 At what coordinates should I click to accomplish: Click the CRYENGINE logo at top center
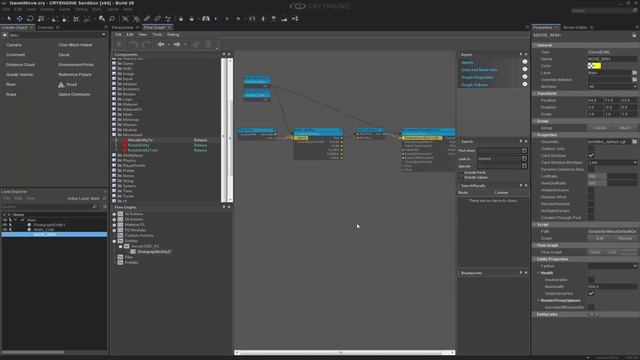(320, 6)
